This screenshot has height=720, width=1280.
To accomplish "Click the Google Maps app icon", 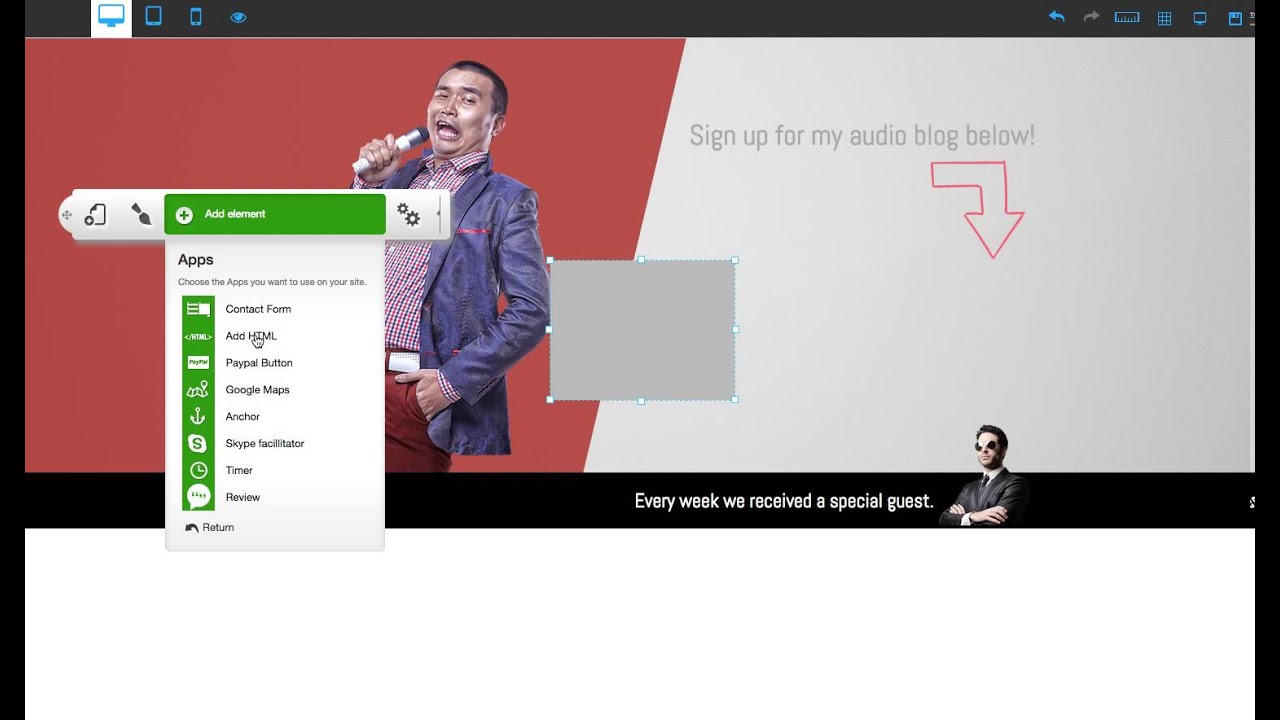I will [x=198, y=390].
